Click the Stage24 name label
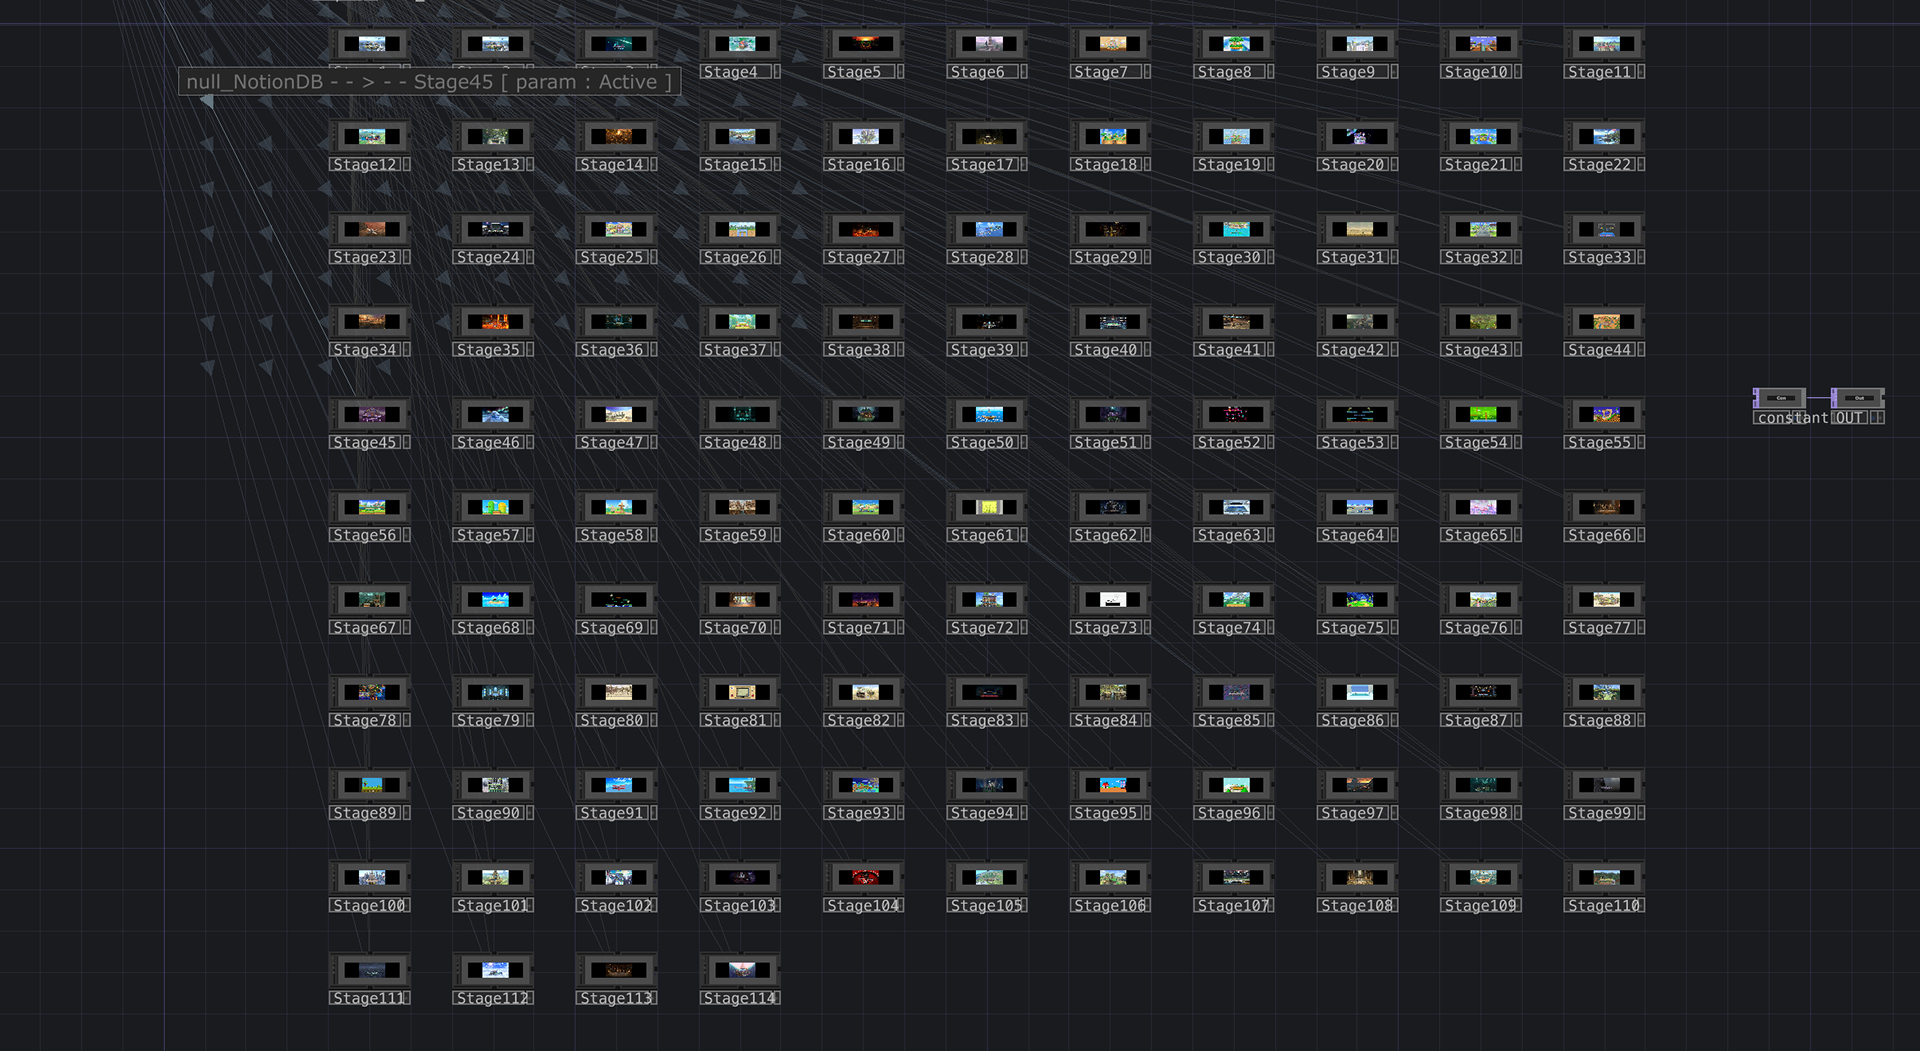 click(x=488, y=258)
